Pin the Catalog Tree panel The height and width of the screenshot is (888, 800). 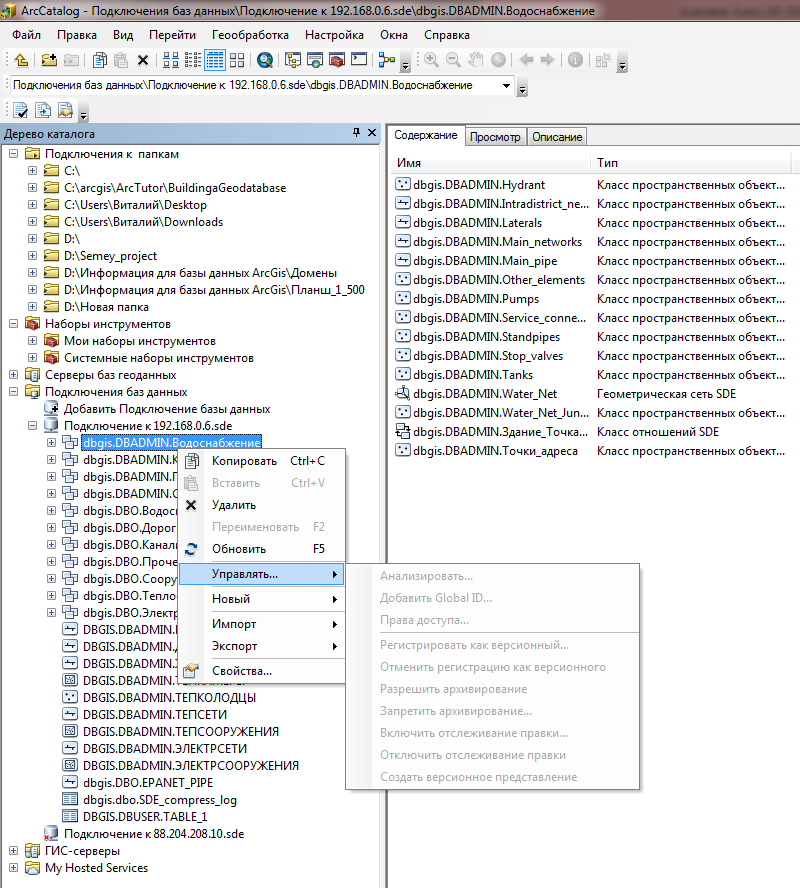tap(356, 133)
